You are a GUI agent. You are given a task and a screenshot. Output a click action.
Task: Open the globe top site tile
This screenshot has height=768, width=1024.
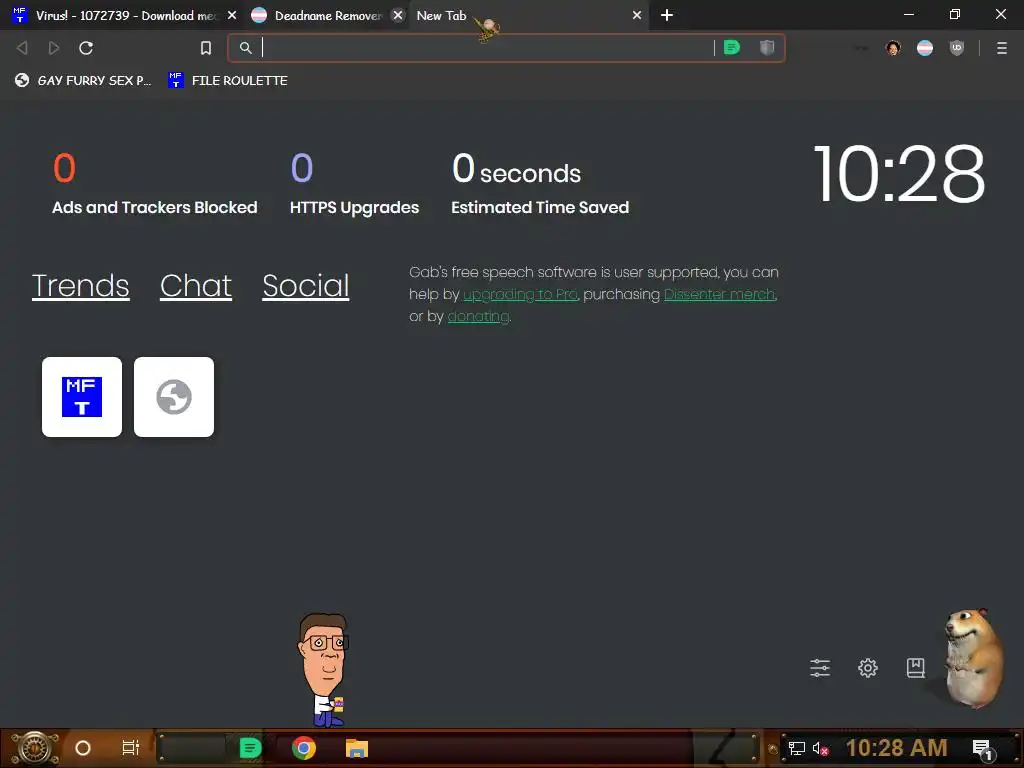pos(174,396)
